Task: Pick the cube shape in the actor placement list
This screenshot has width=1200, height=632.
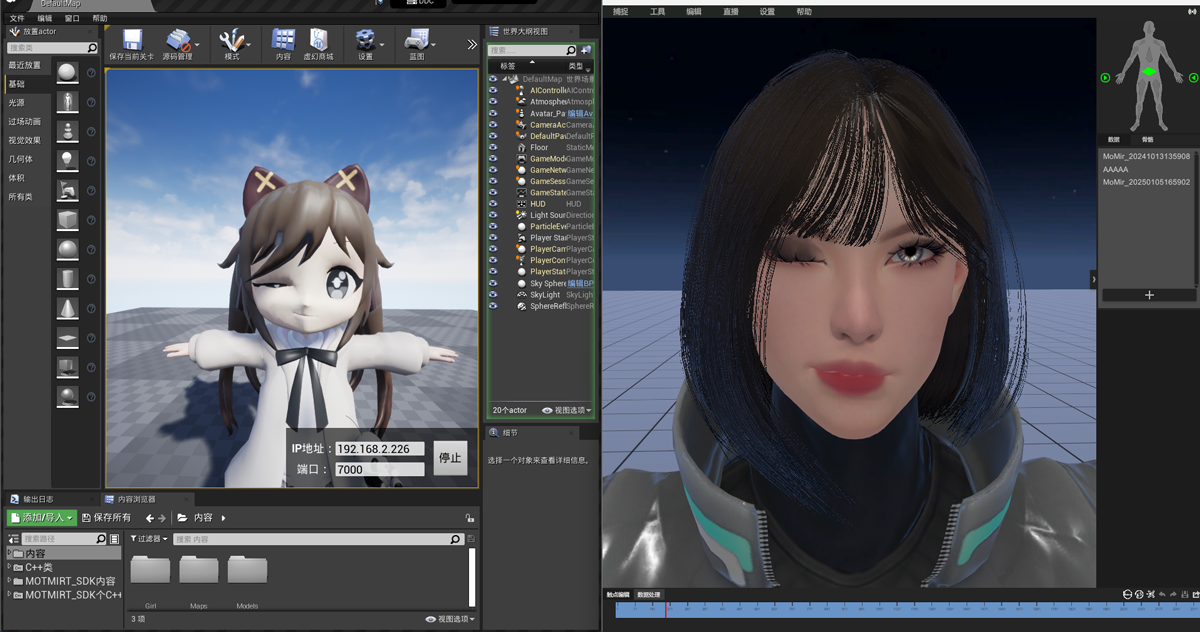Action: point(67,219)
